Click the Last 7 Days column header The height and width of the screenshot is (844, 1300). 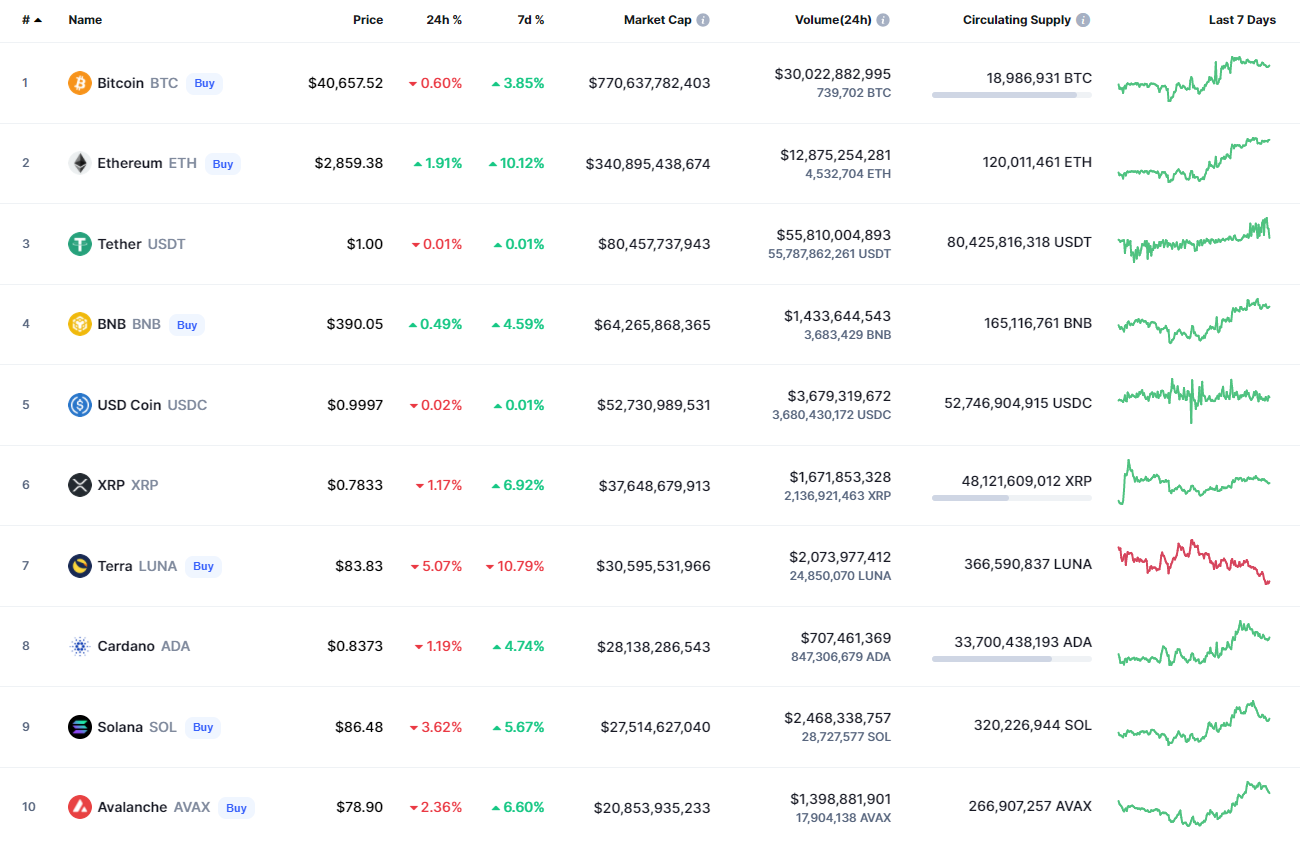1242,20
